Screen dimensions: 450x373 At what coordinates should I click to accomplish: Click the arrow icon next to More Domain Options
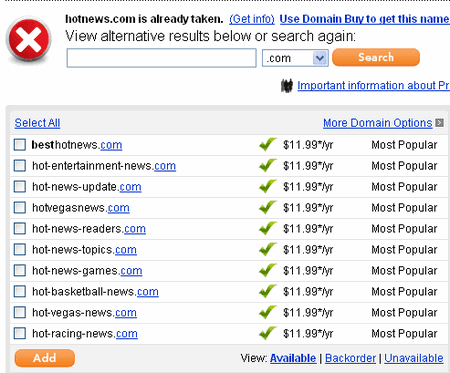coord(440,123)
